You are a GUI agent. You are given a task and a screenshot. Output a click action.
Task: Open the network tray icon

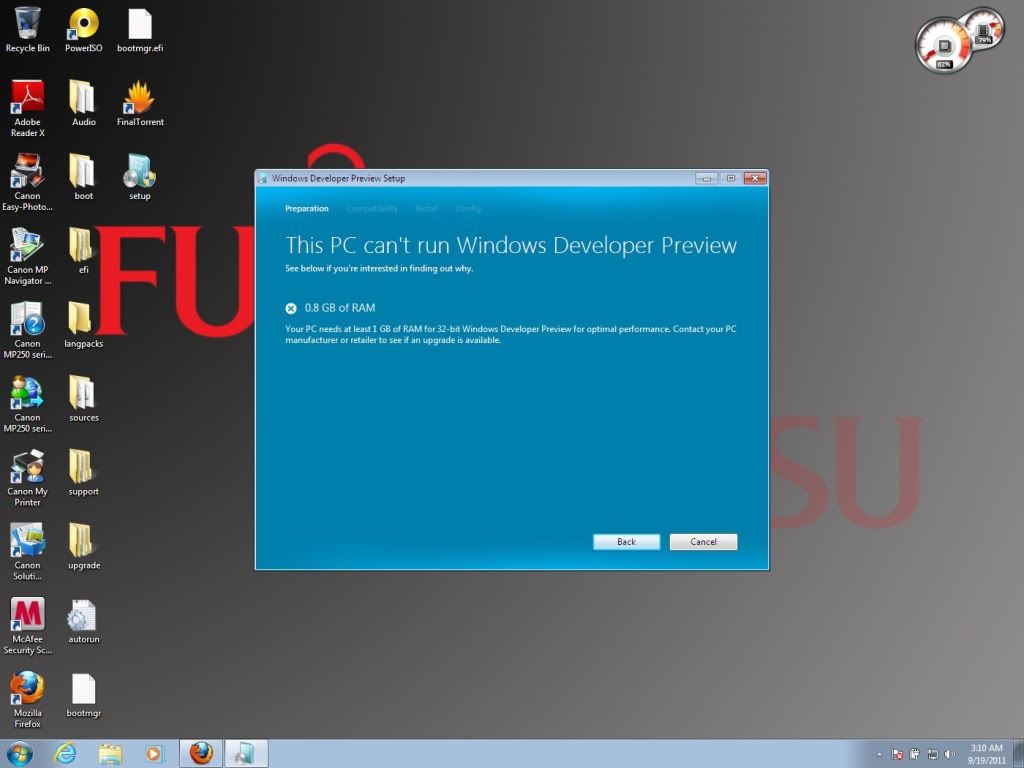tap(933, 754)
